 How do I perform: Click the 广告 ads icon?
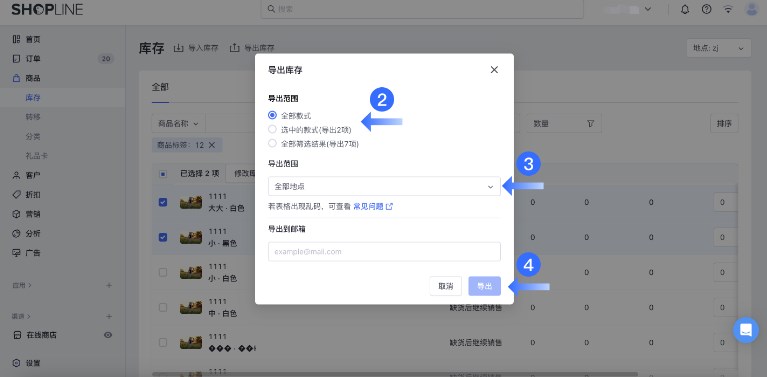point(17,253)
